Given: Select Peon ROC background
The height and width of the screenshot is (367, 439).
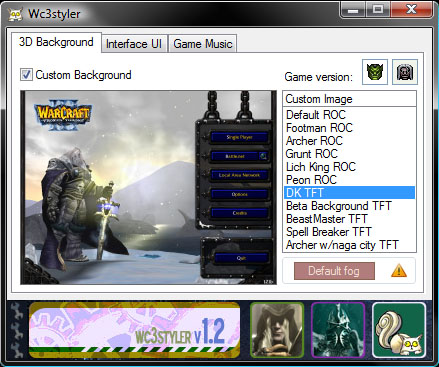Looking at the screenshot, I should tap(349, 180).
